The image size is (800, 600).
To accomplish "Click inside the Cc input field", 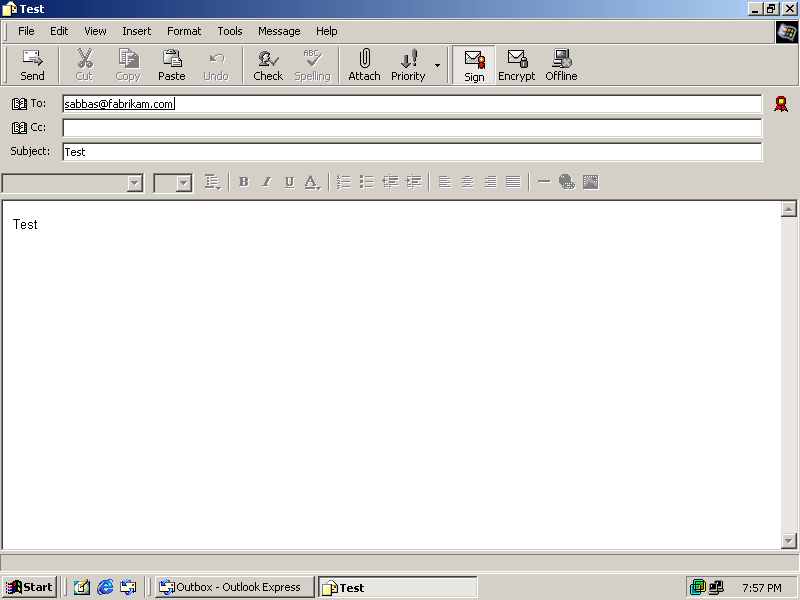I will point(411,128).
